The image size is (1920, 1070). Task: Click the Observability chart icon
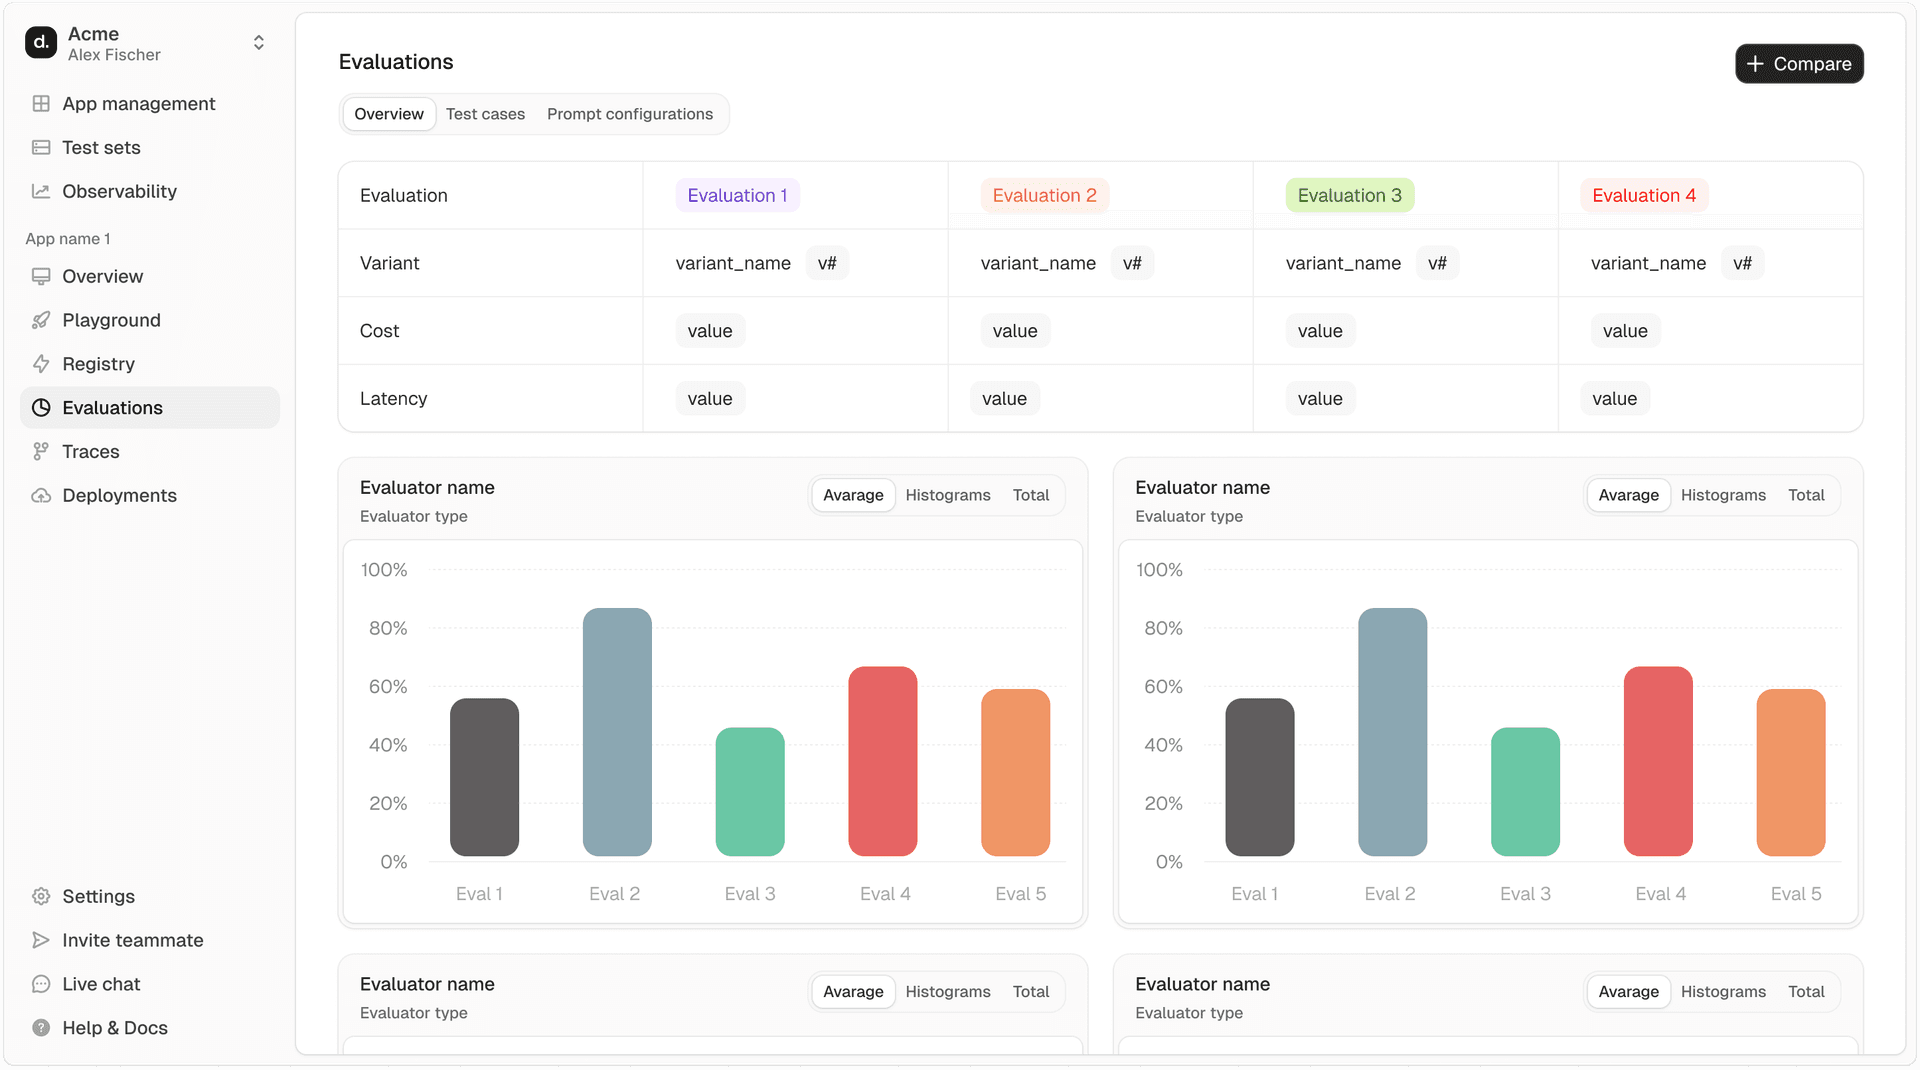tap(41, 191)
